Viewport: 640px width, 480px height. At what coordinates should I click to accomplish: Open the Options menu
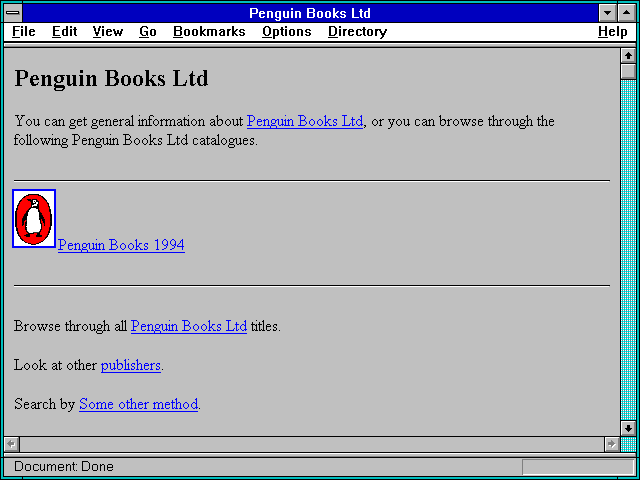[287, 31]
